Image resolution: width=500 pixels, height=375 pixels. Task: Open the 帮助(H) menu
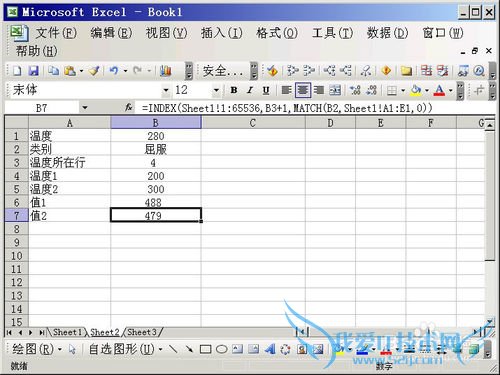37,51
